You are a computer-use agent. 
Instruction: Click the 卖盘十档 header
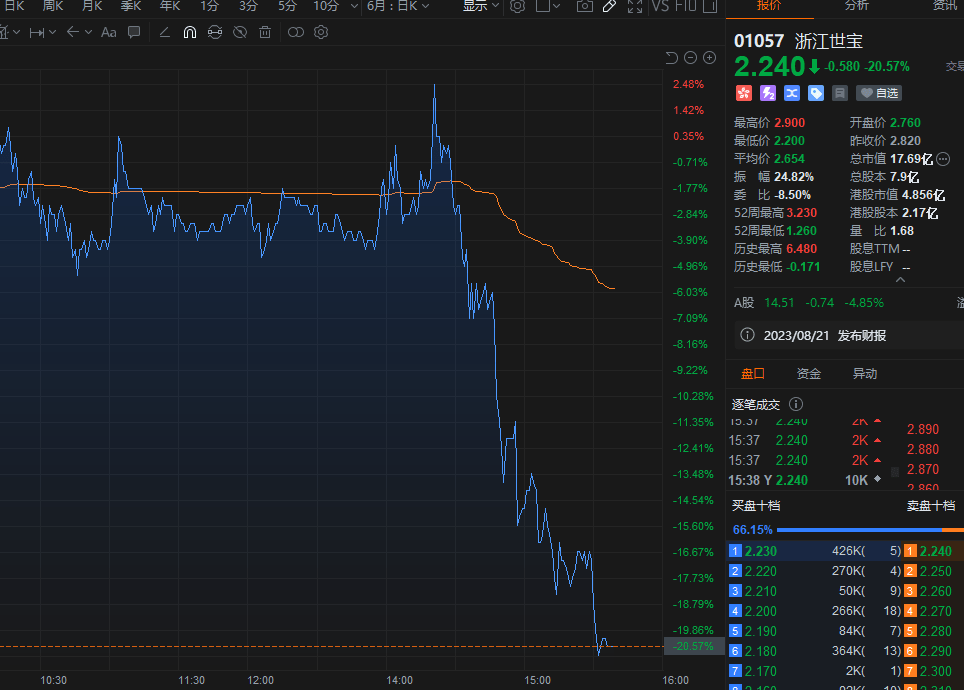point(931,506)
